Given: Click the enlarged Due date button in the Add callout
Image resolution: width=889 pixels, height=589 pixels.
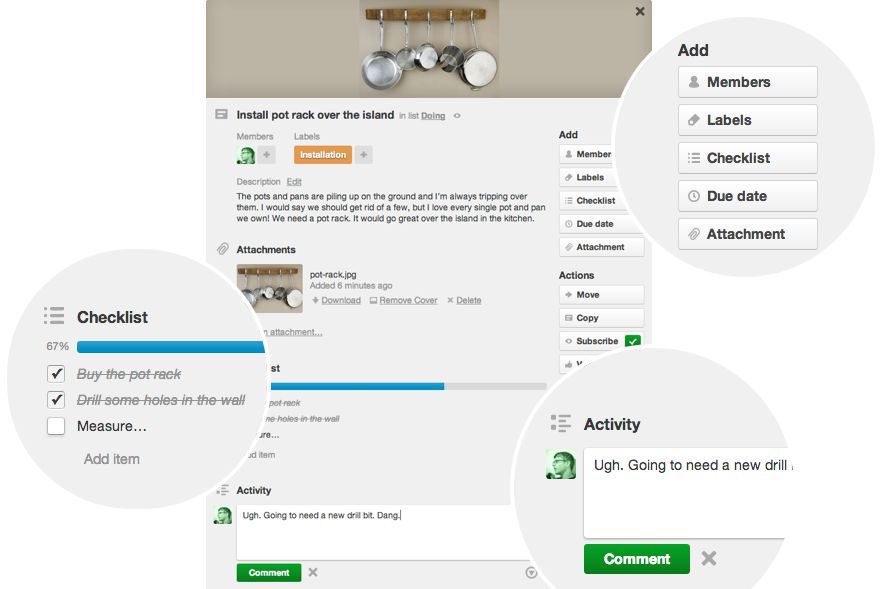Looking at the screenshot, I should click(748, 196).
